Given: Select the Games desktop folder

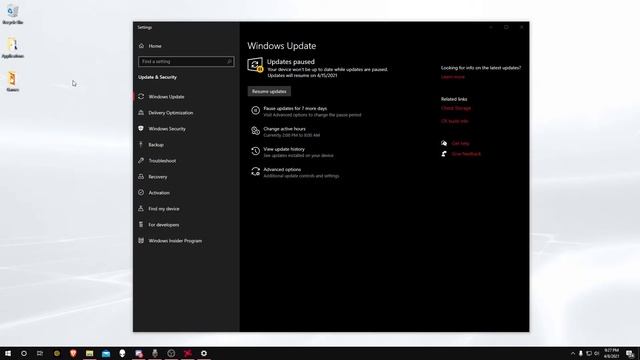Looking at the screenshot, I should pyautogui.click(x=13, y=82).
